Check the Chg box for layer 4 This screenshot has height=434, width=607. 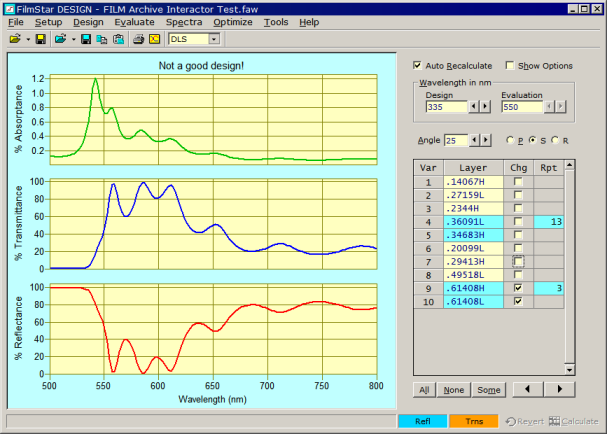click(518, 221)
